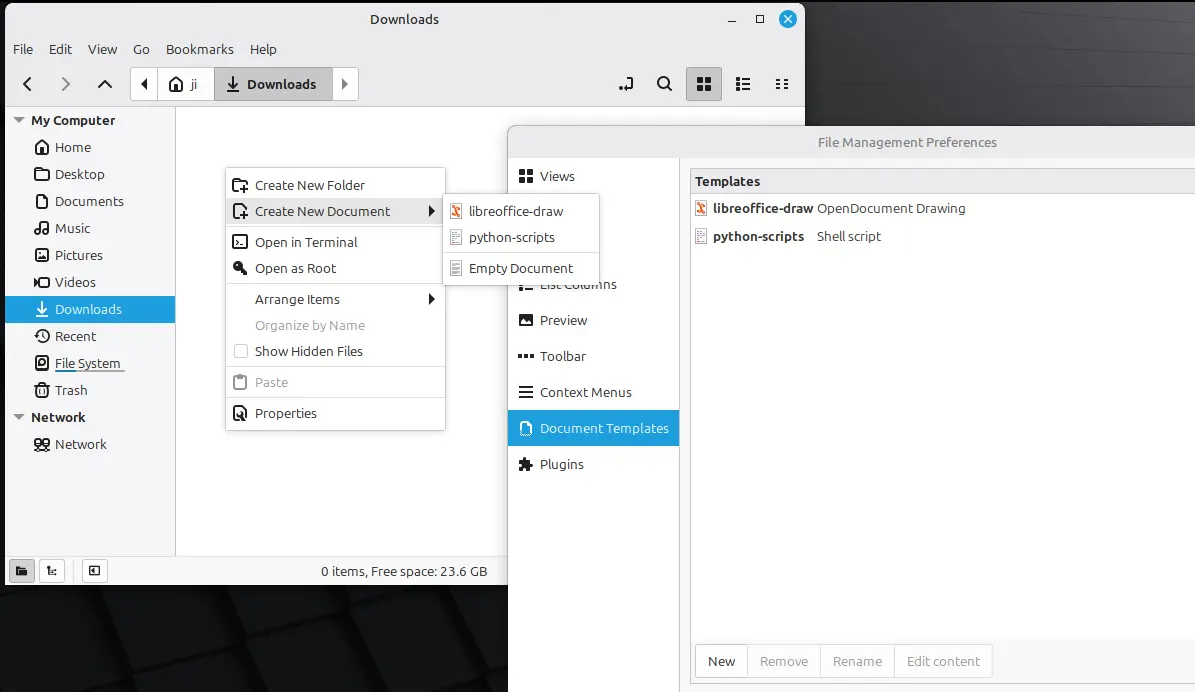The width and height of the screenshot is (1195, 692).
Task: Choose Open in Terminal from context menu
Action: (305, 242)
